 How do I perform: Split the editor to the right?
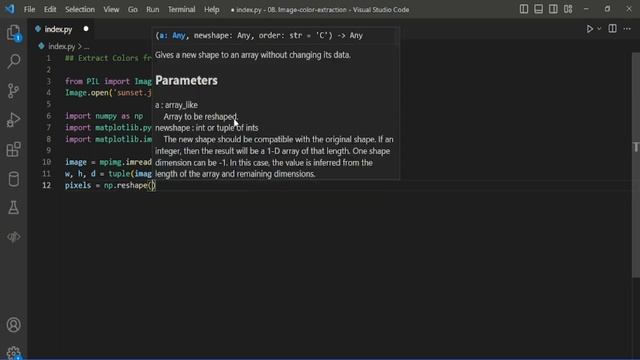click(612, 29)
